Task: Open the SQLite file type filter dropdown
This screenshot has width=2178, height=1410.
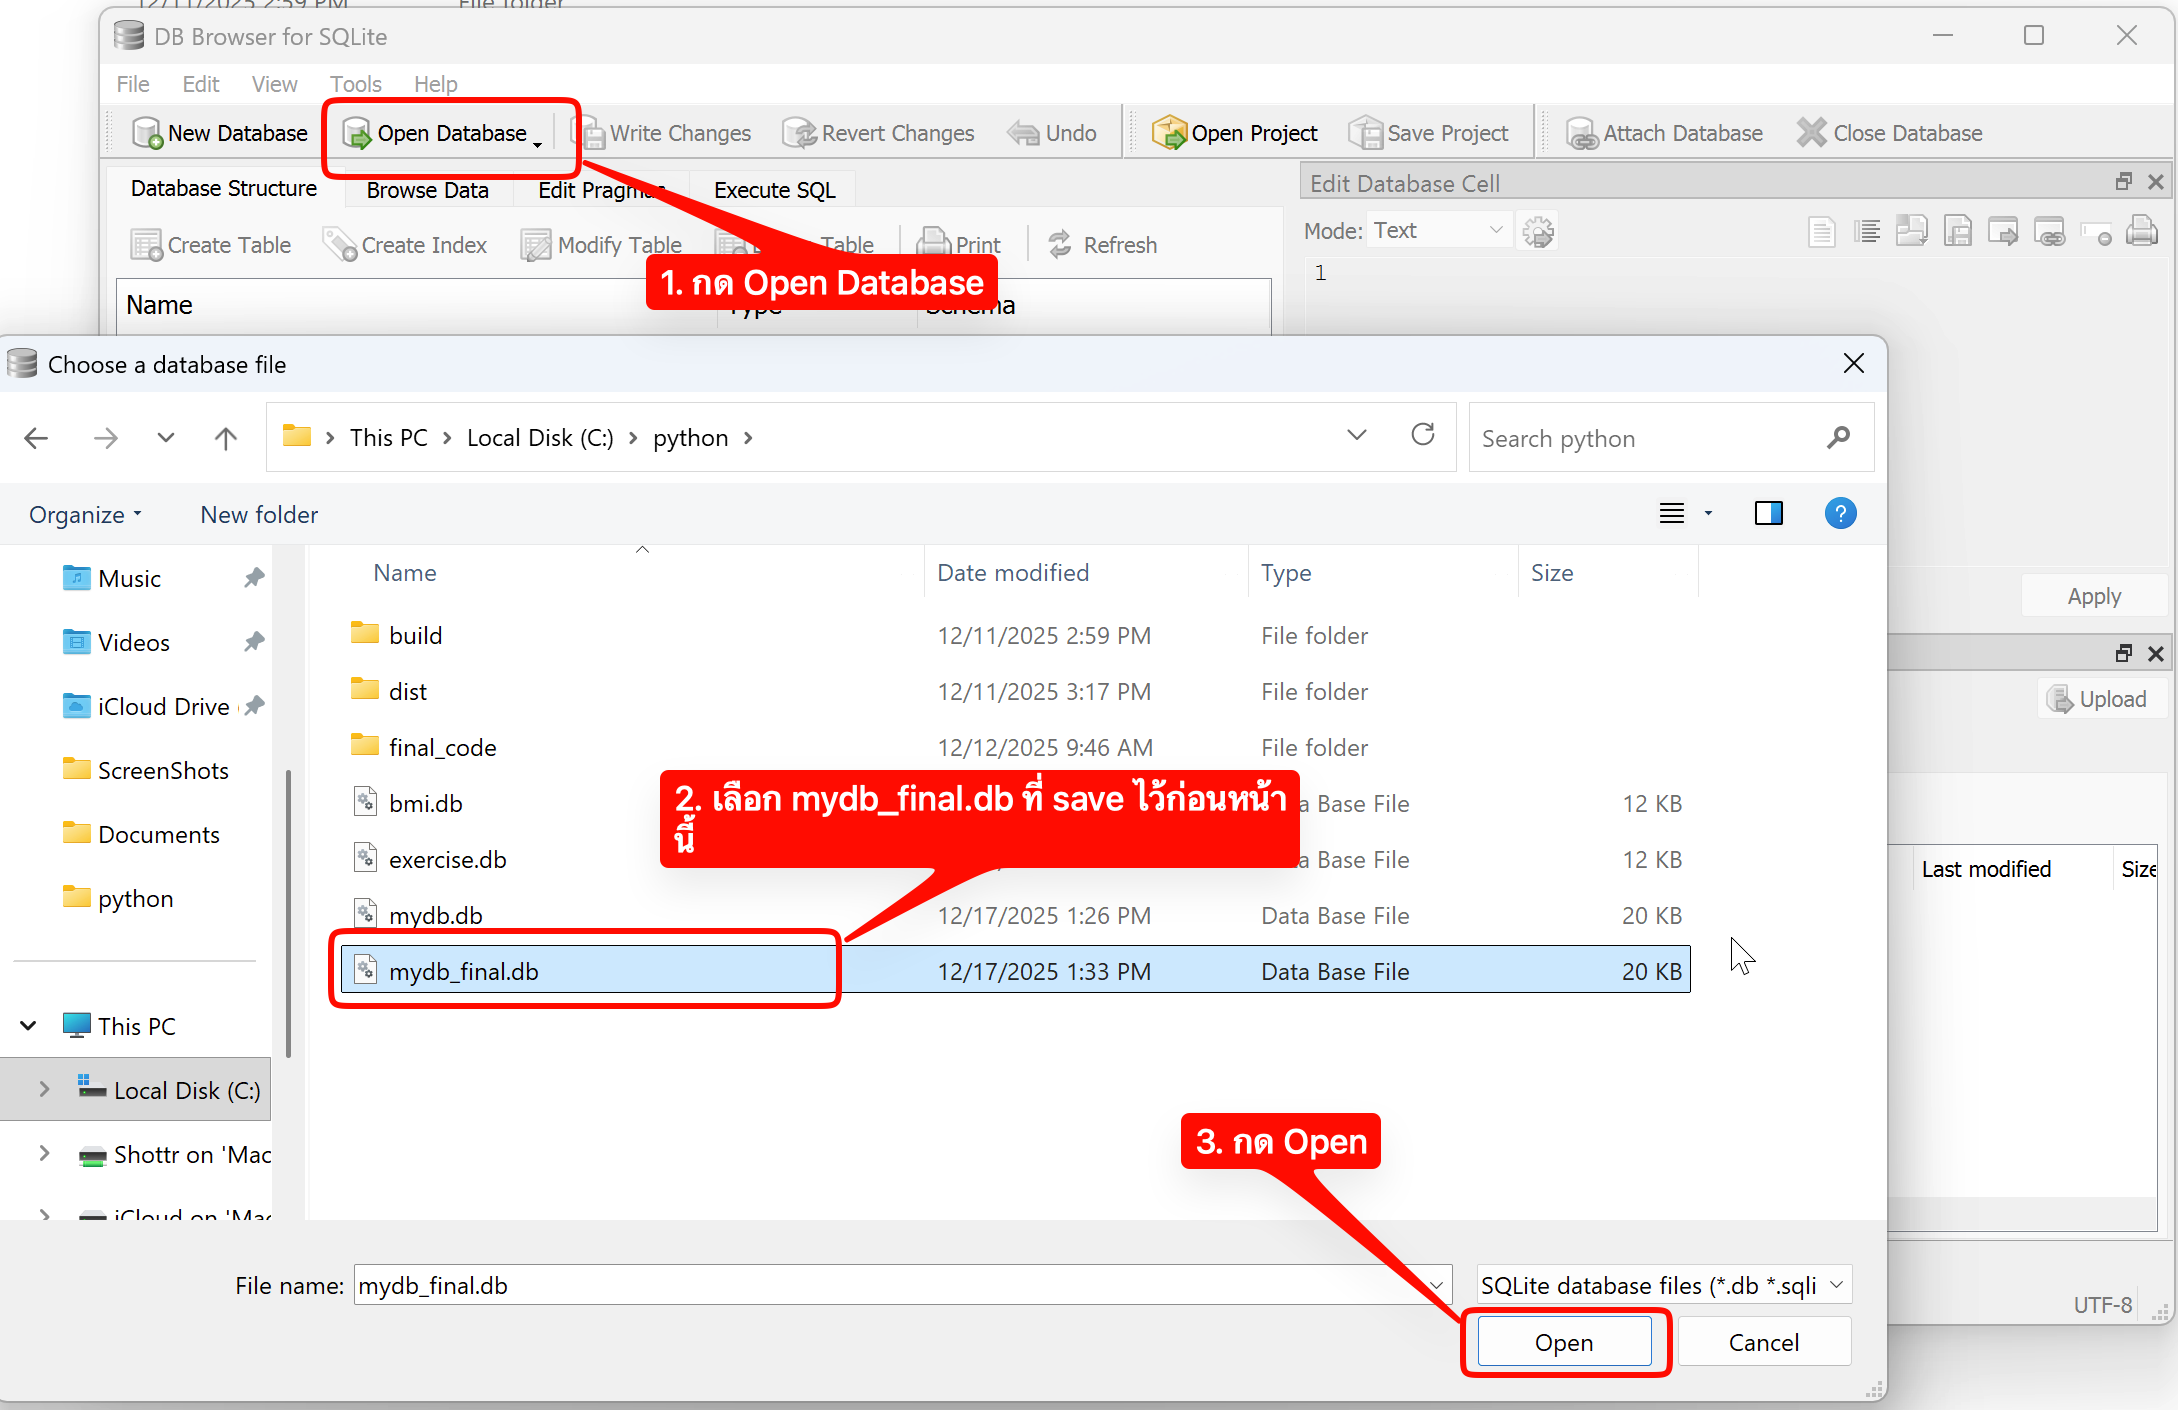Action: click(x=1663, y=1285)
